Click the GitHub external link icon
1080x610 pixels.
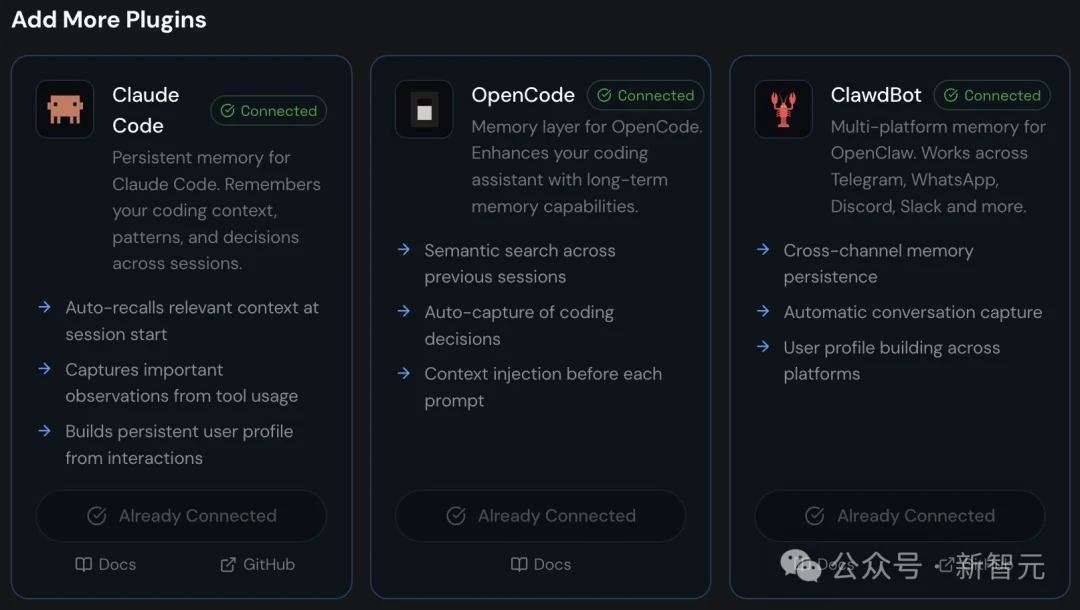point(228,564)
